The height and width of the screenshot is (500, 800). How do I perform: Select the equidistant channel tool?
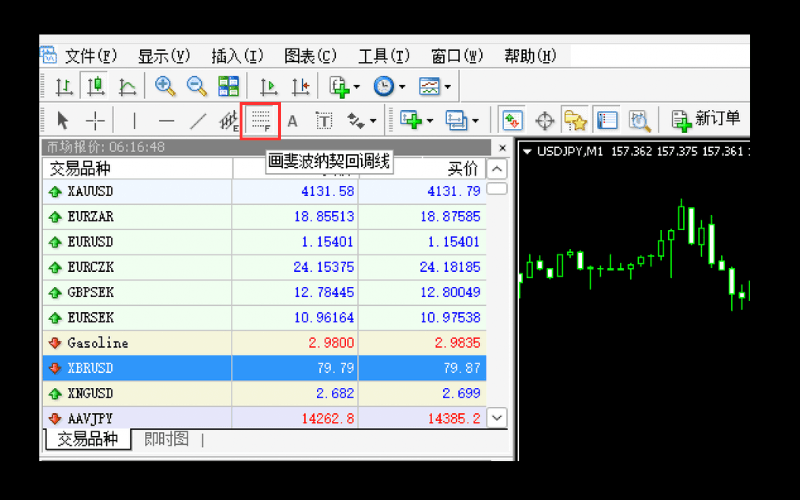tap(229, 121)
